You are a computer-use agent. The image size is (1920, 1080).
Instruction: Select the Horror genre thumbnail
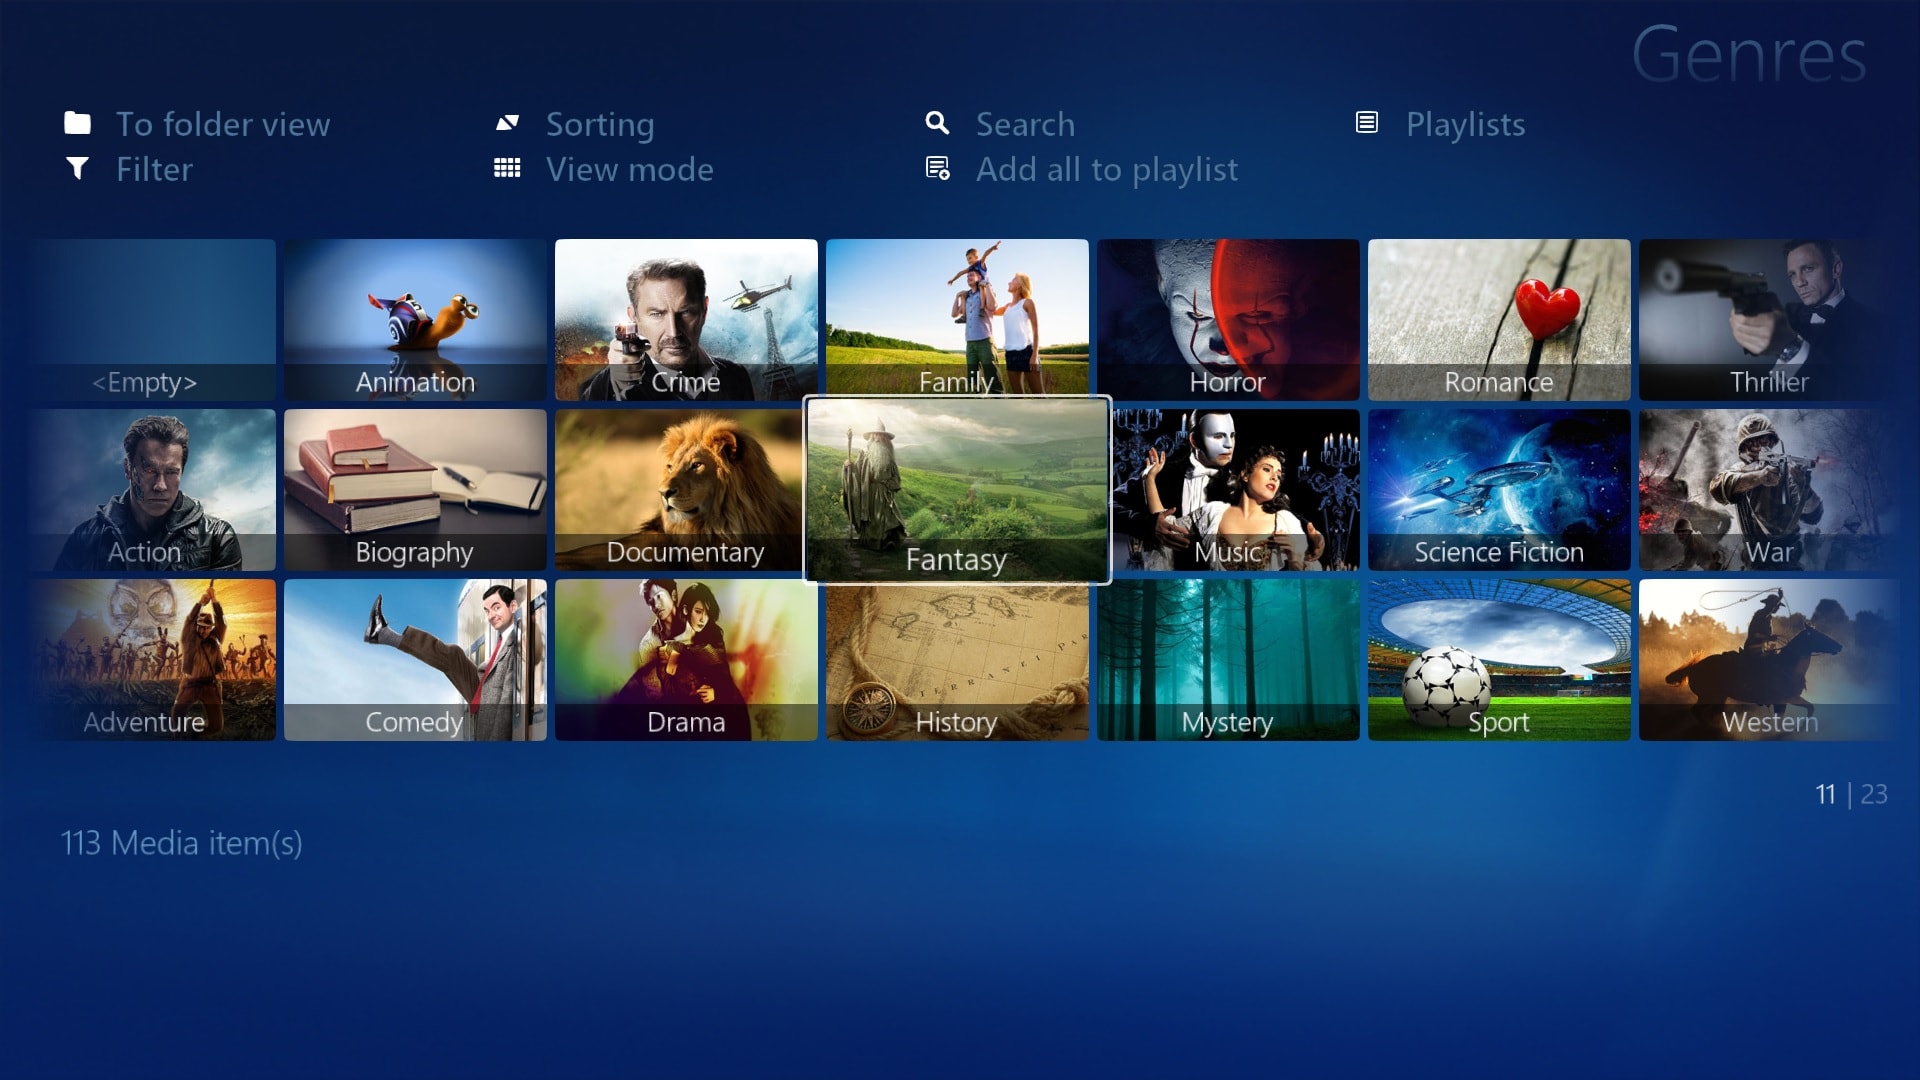point(1228,320)
